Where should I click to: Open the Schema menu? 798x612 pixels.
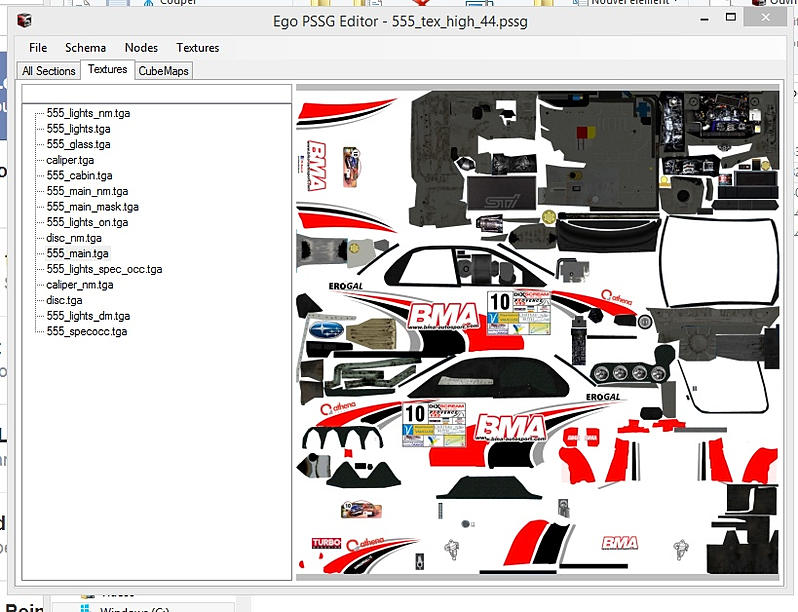86,48
